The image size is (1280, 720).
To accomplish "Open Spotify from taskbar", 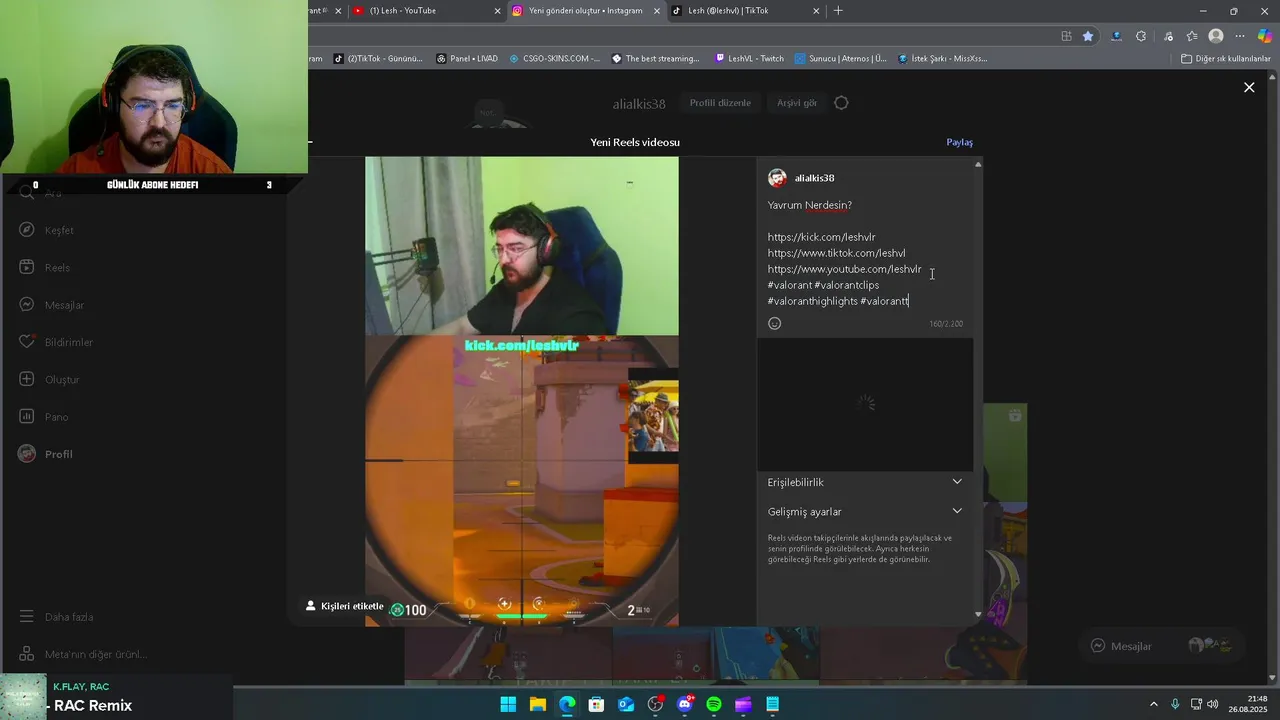I will click(x=714, y=704).
